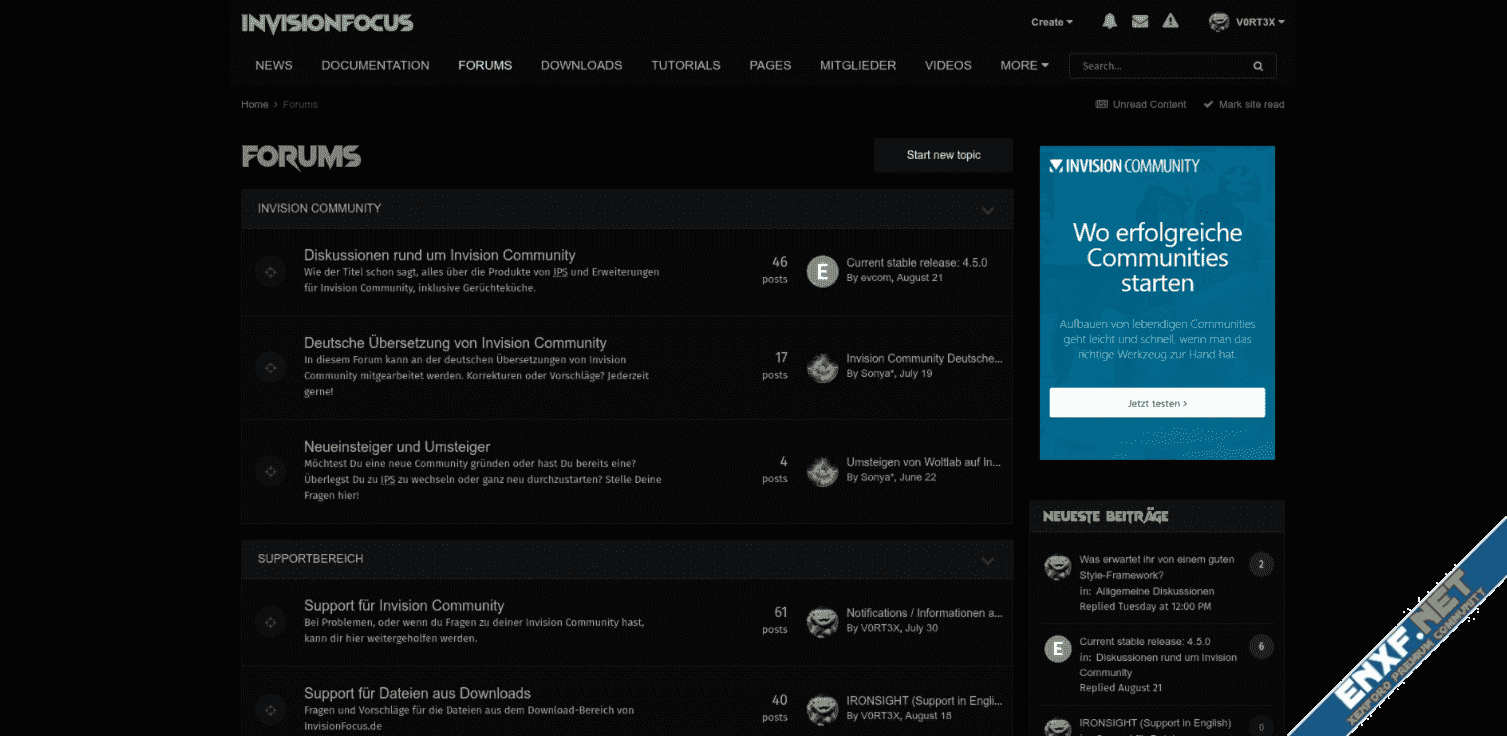Click the reports warning triangle icon
1507x736 pixels.
1170,22
